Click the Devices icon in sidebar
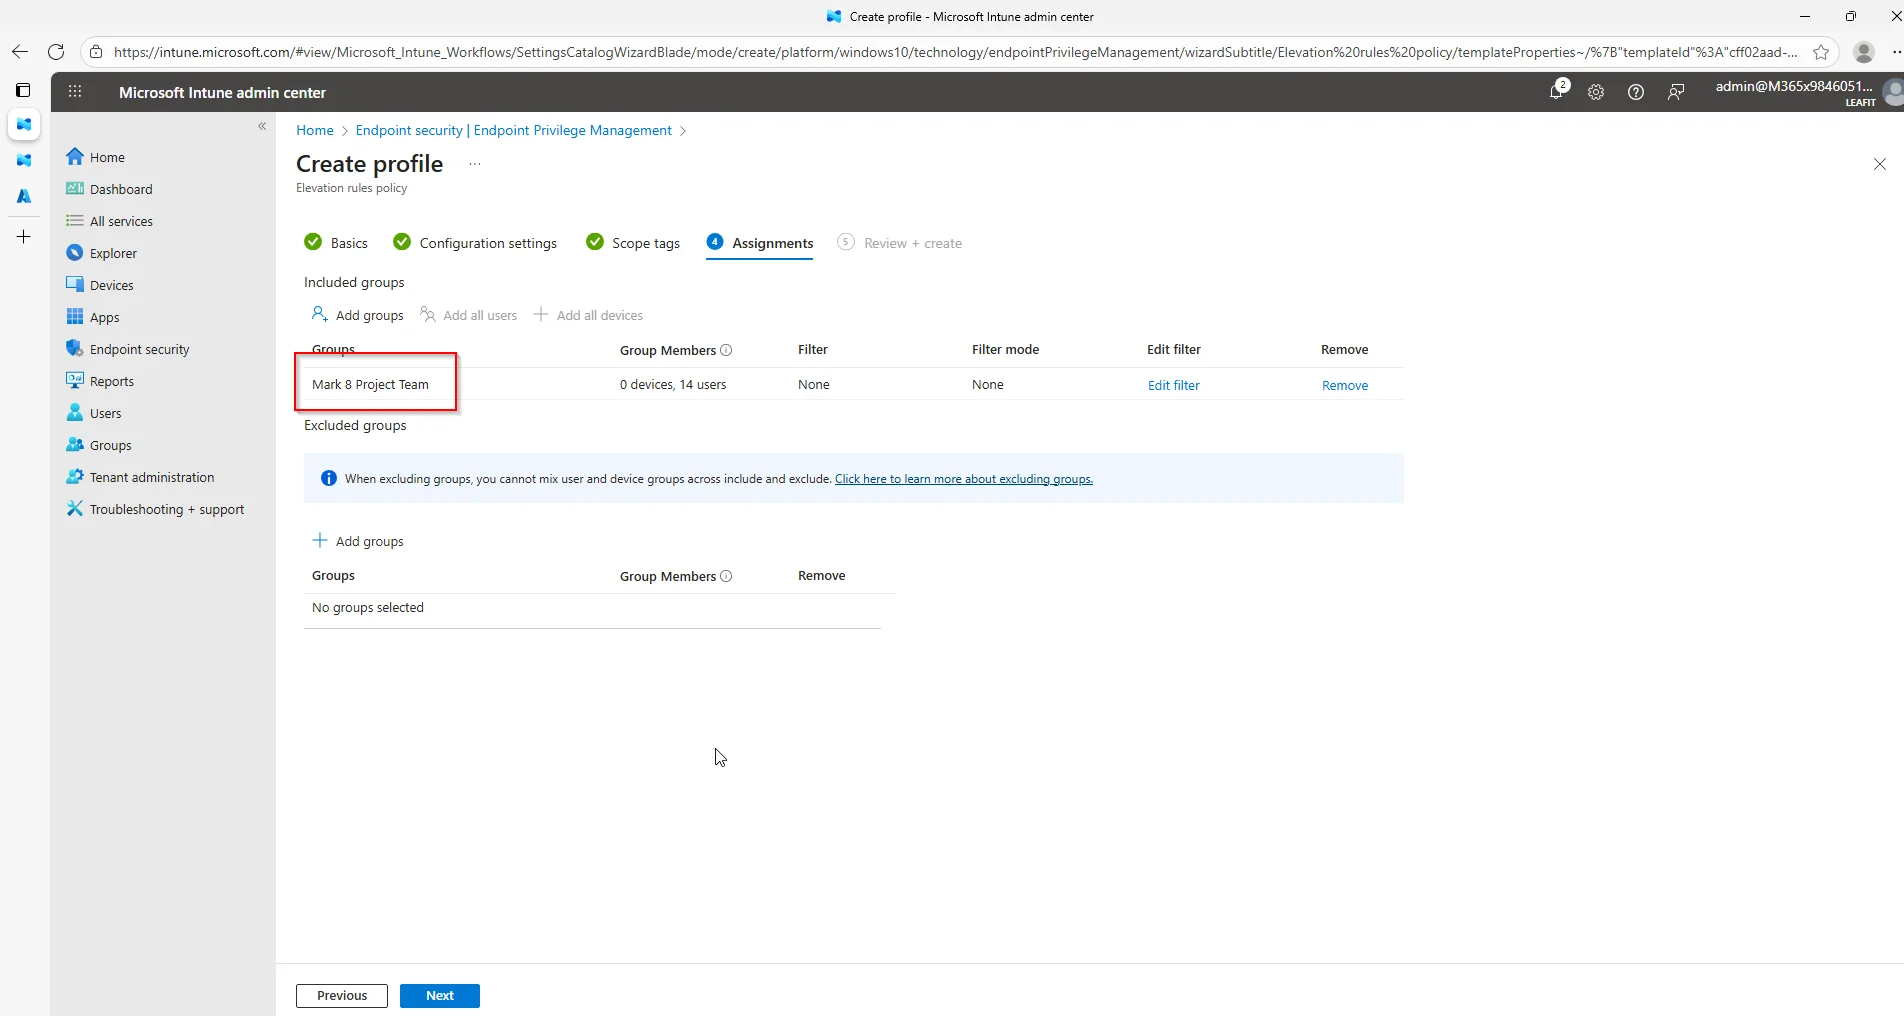Screen dimensions: 1904x1016 (75, 285)
